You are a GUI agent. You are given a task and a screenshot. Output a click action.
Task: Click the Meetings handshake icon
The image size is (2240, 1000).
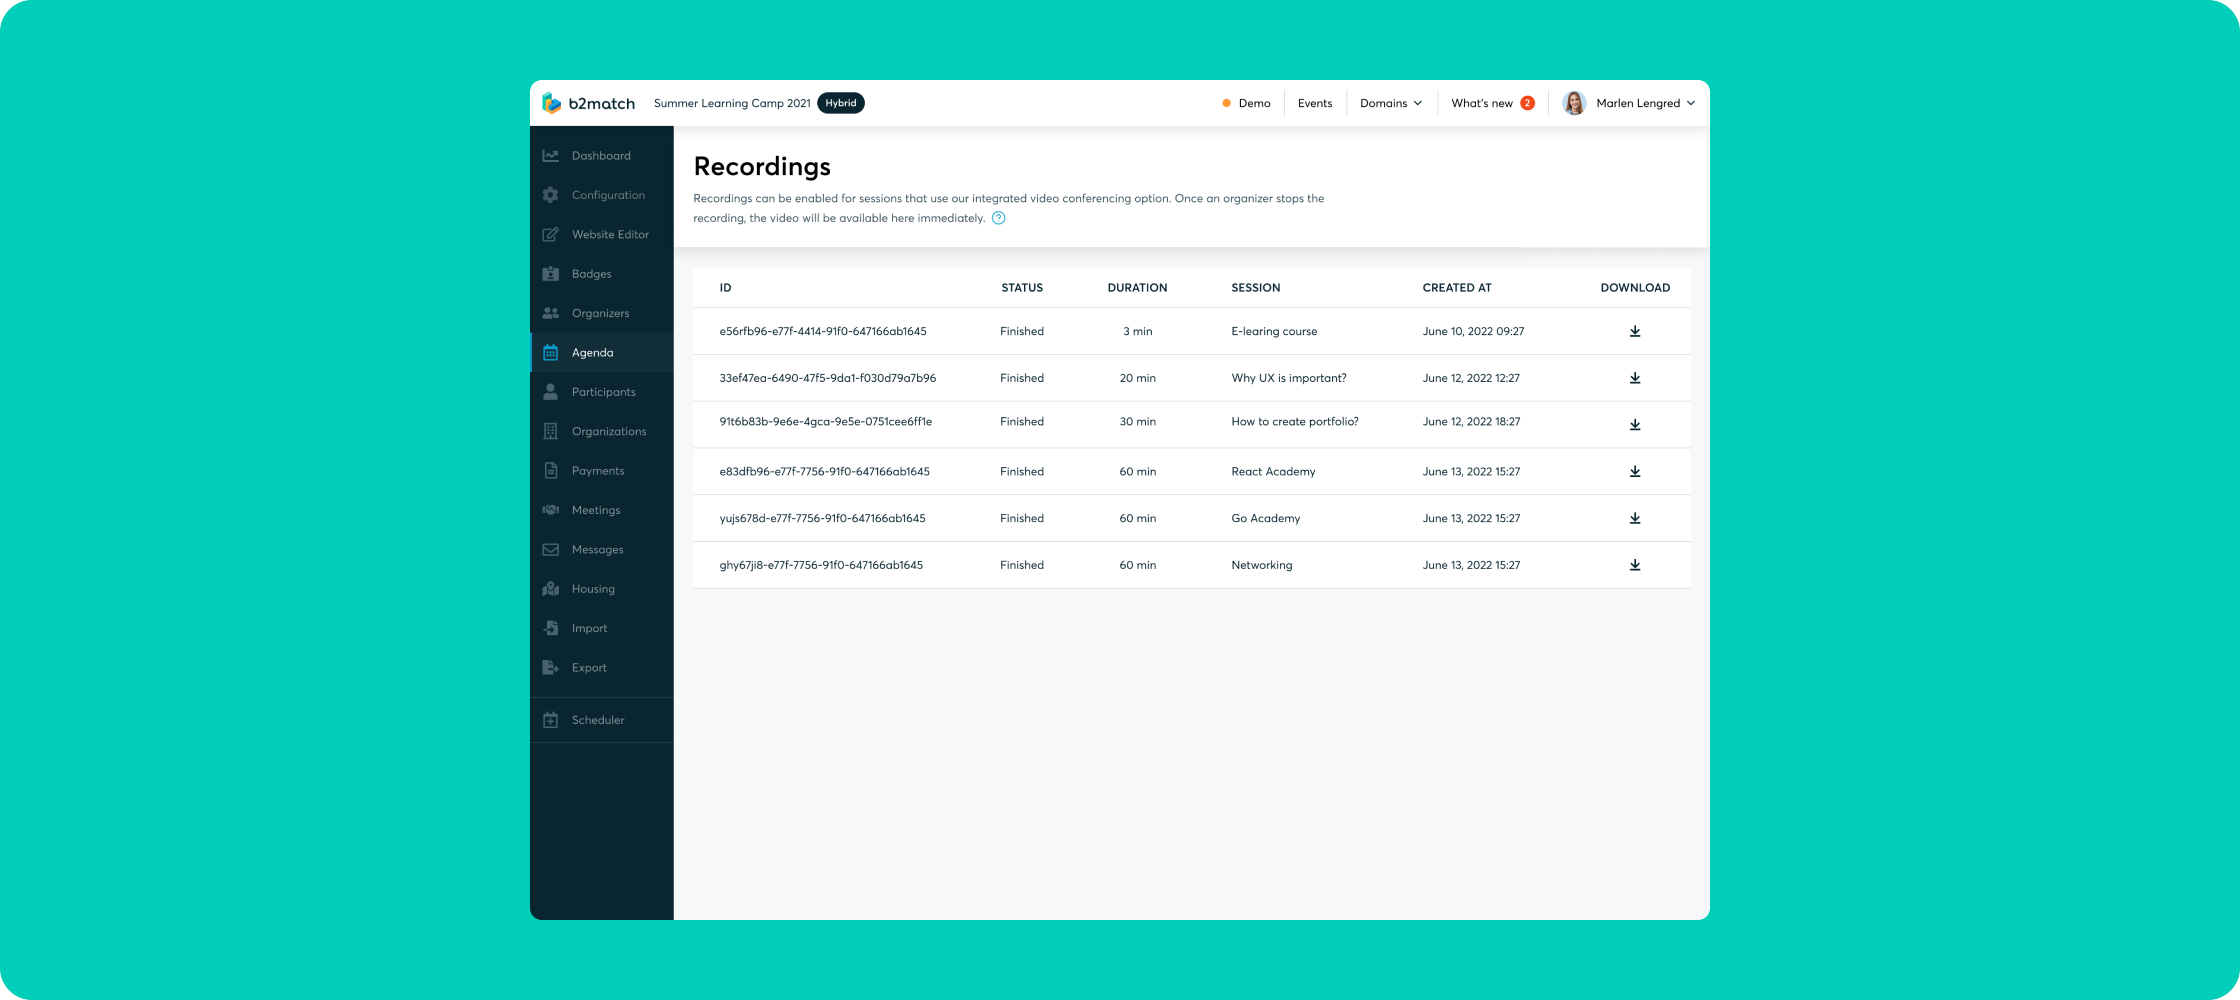point(550,510)
